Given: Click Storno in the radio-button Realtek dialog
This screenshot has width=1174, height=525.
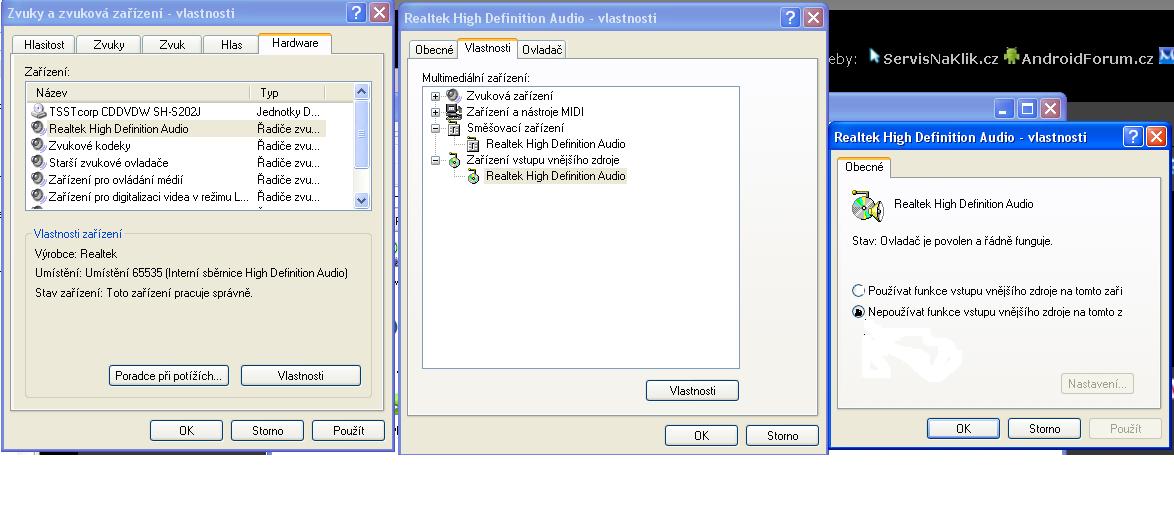Looking at the screenshot, I should [x=1044, y=428].
